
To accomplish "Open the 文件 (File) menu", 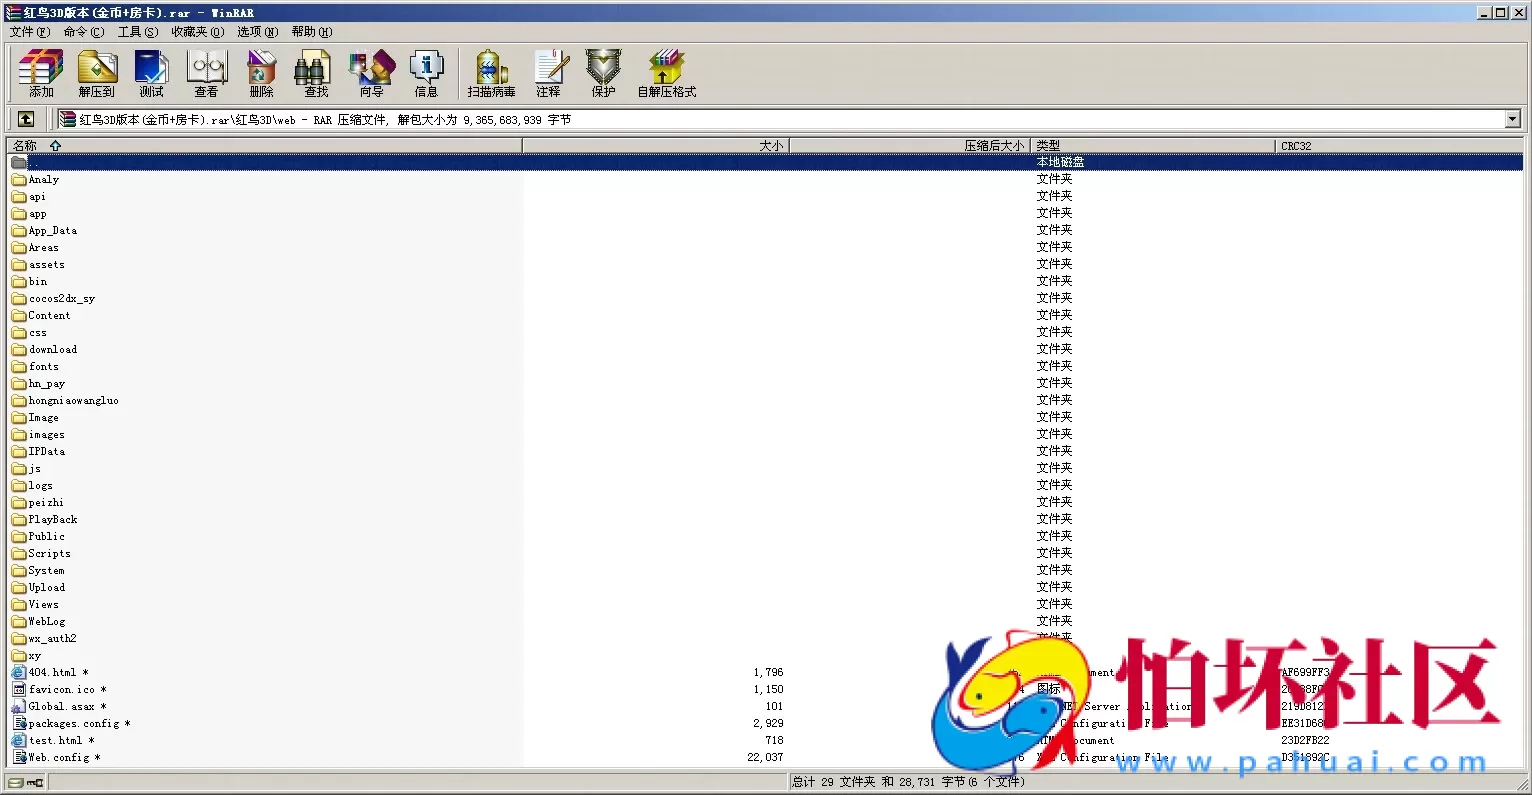I will [x=29, y=32].
